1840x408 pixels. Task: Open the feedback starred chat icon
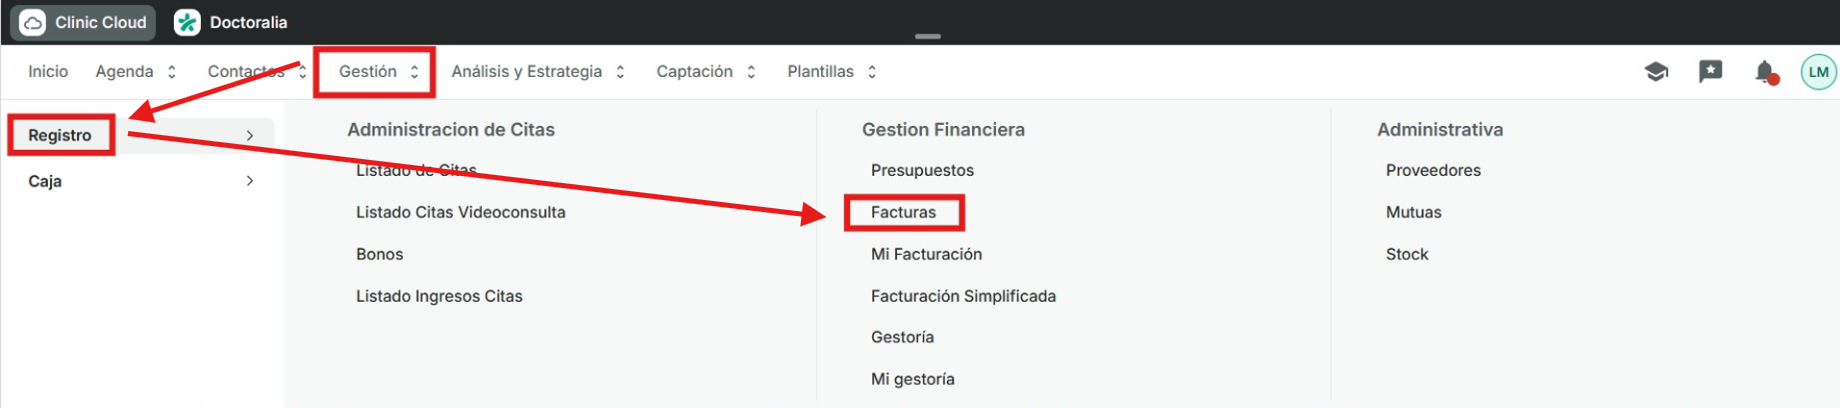(1710, 72)
